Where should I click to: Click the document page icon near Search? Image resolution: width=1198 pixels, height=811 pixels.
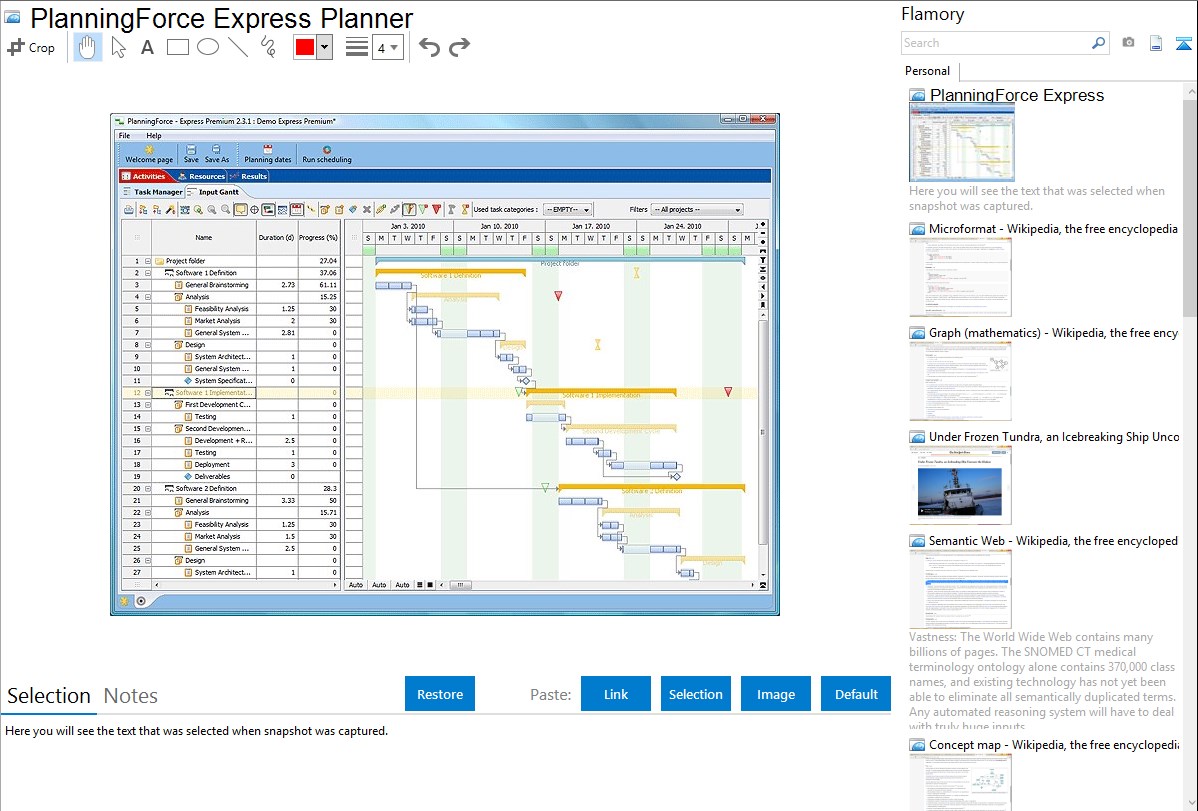click(1156, 43)
